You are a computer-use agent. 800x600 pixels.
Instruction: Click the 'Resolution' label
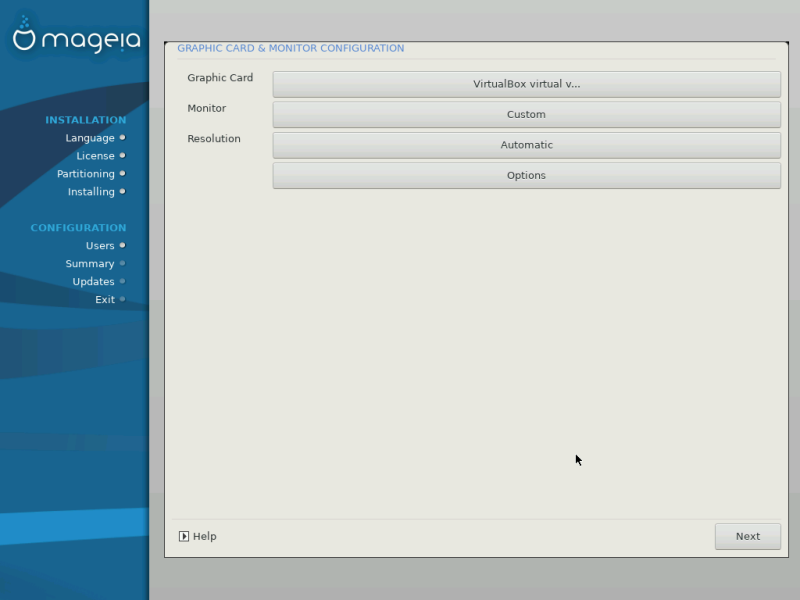tap(214, 139)
